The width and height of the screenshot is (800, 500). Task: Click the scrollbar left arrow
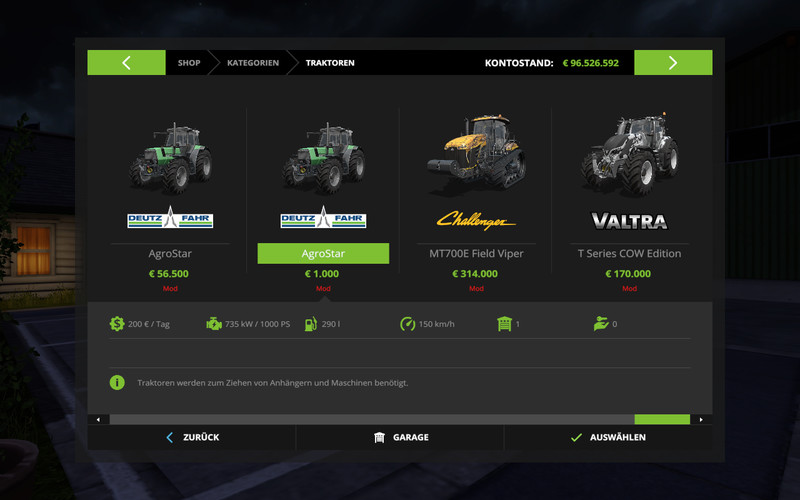pyautogui.click(x=98, y=419)
